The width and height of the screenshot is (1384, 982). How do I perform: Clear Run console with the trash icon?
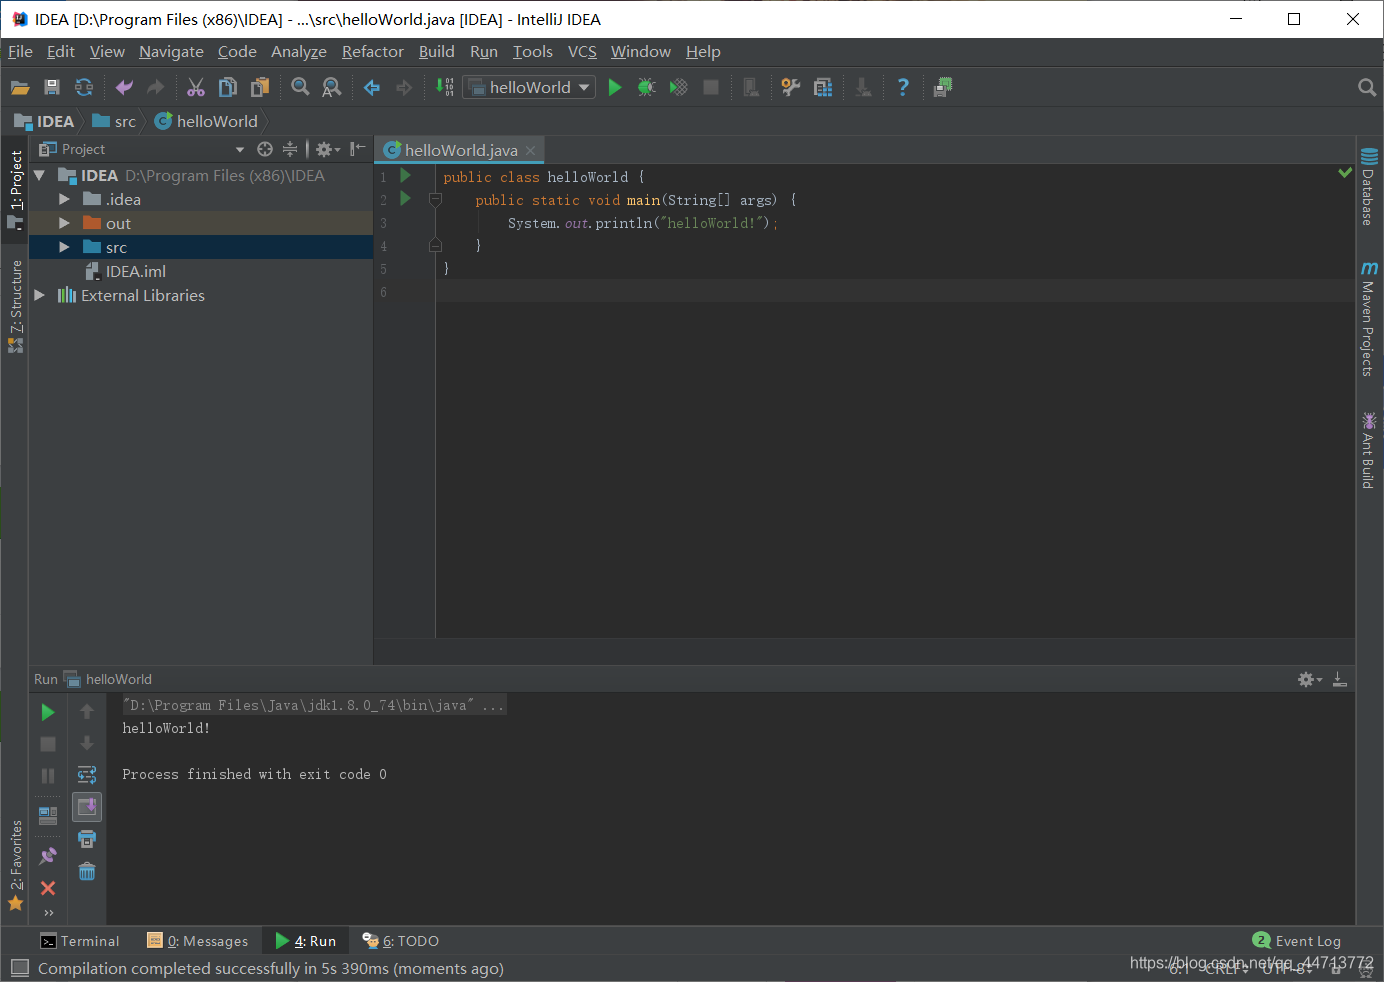pyautogui.click(x=87, y=871)
